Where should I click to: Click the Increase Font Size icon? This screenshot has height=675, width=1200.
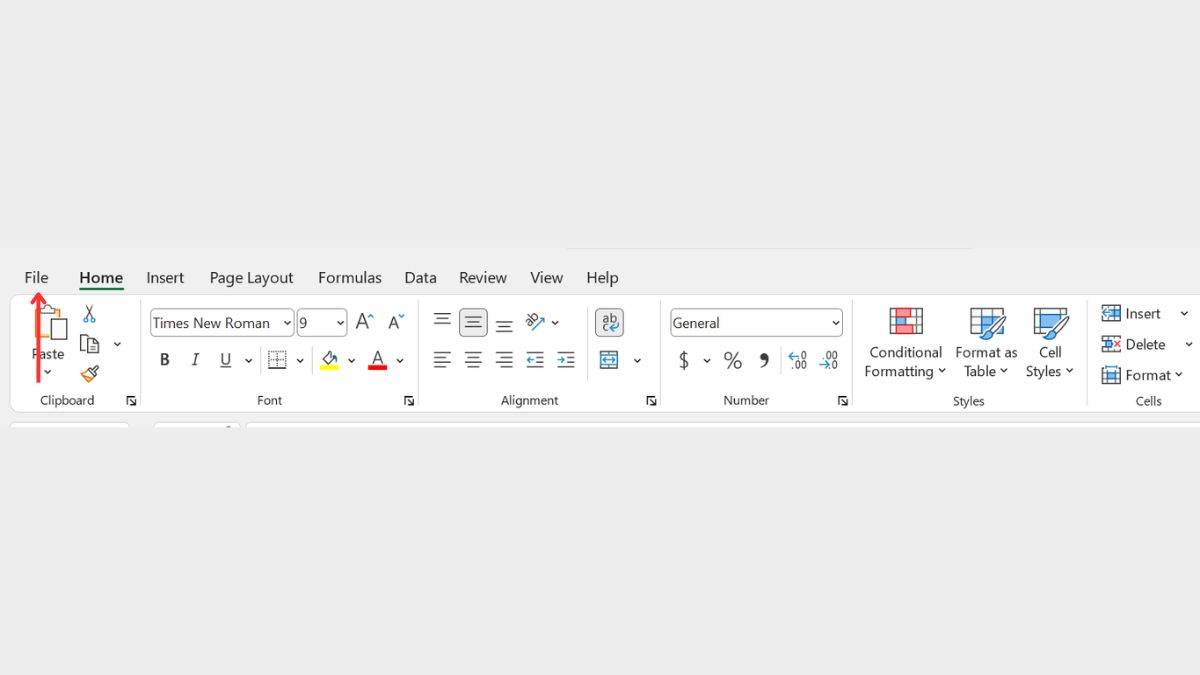(364, 322)
